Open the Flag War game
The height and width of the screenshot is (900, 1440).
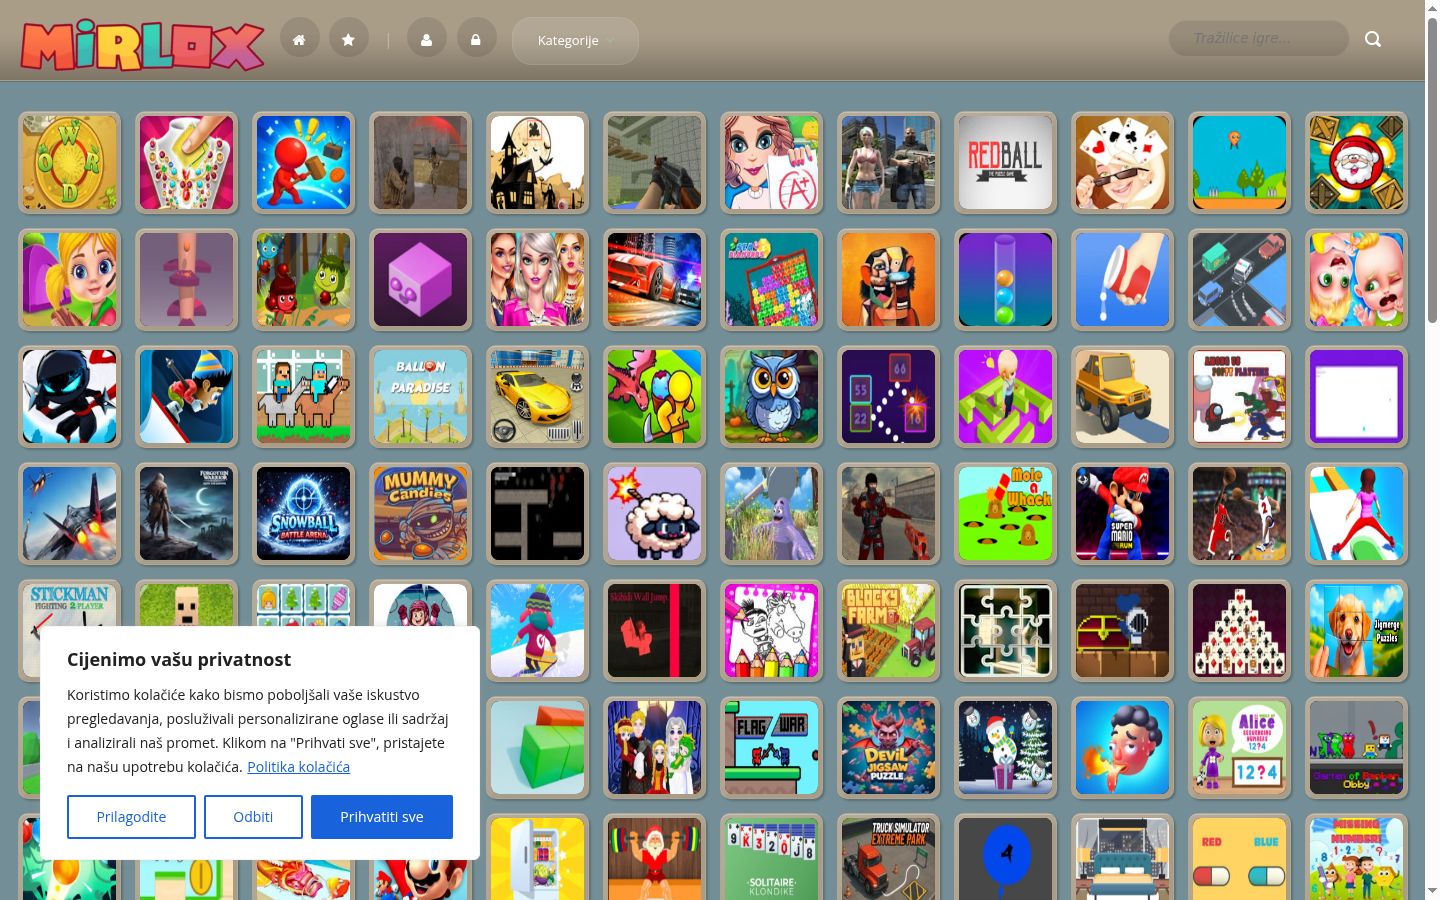point(771,747)
